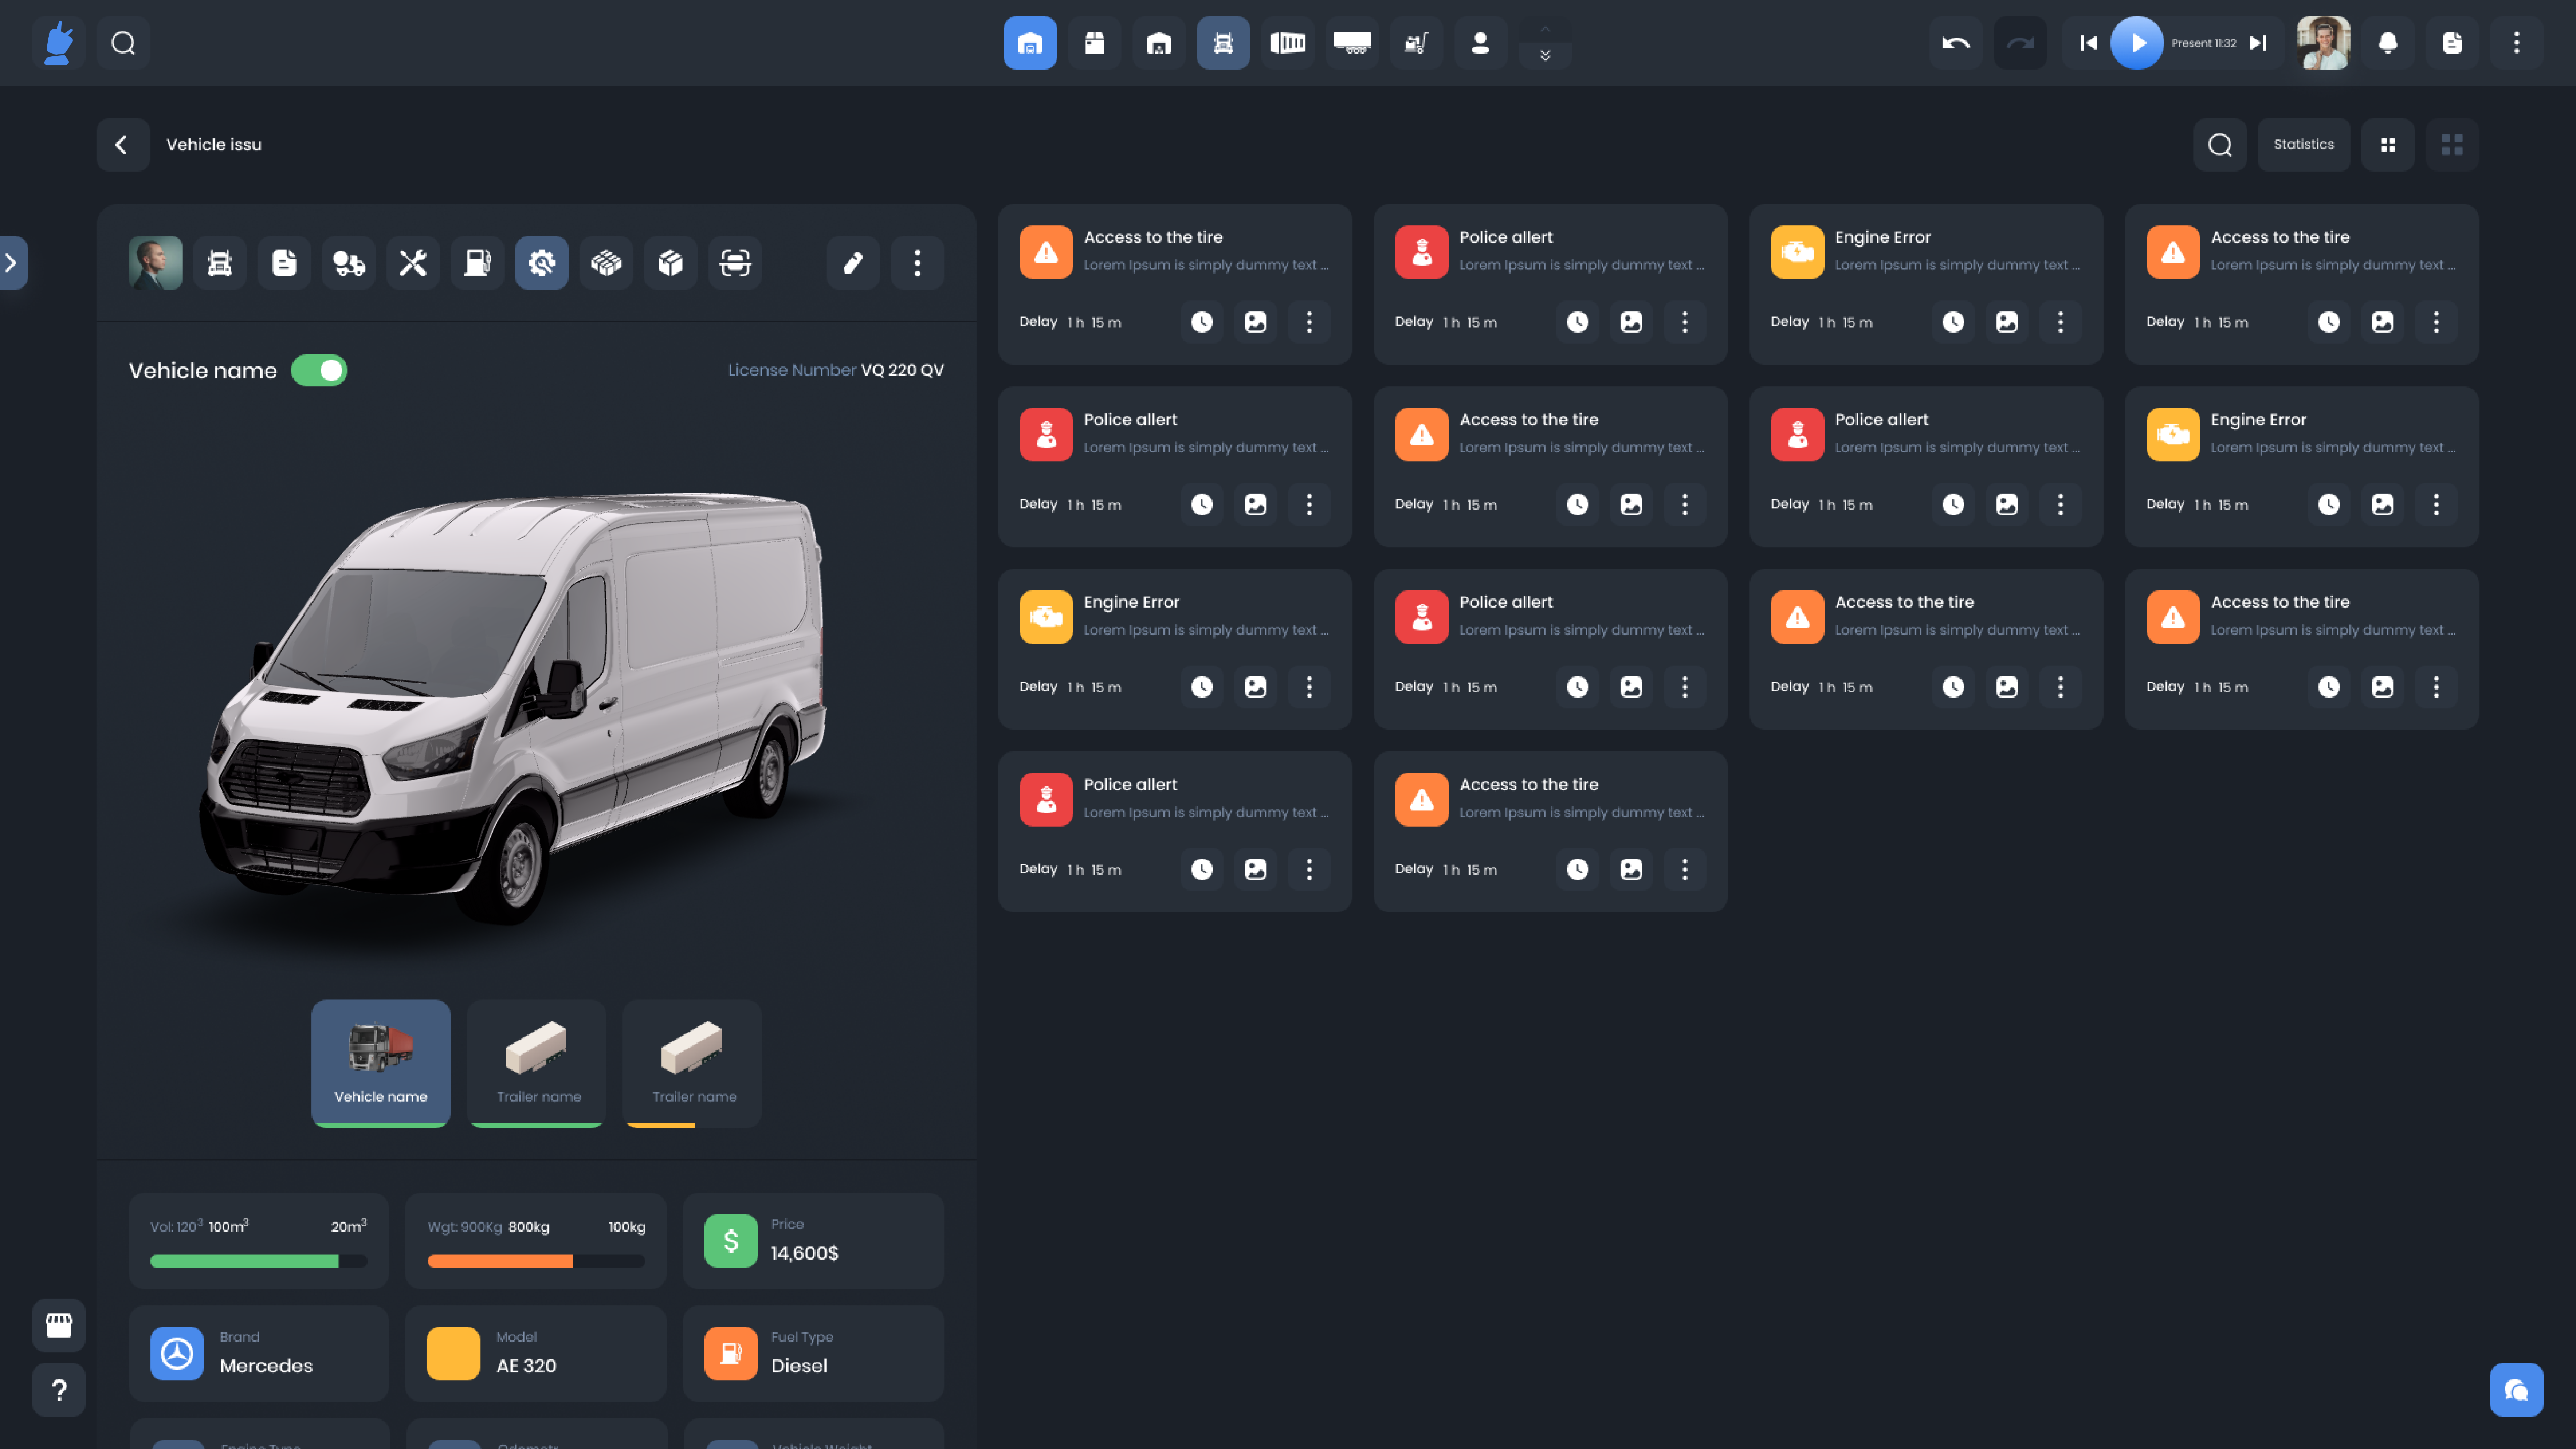The width and height of the screenshot is (2576, 1449).
Task: Skip to the previous time step
Action: [x=2088, y=43]
